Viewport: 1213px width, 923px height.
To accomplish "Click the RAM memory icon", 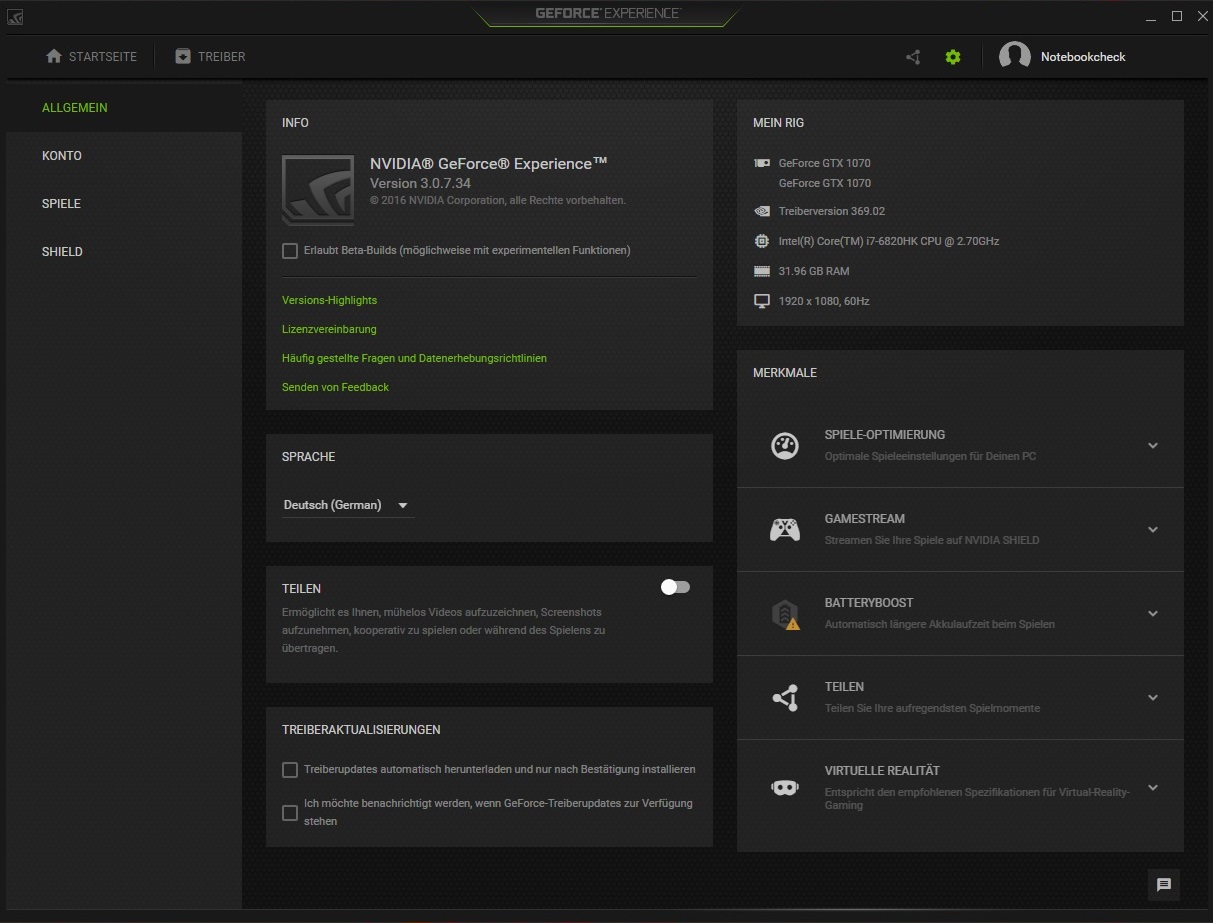I will 762,271.
